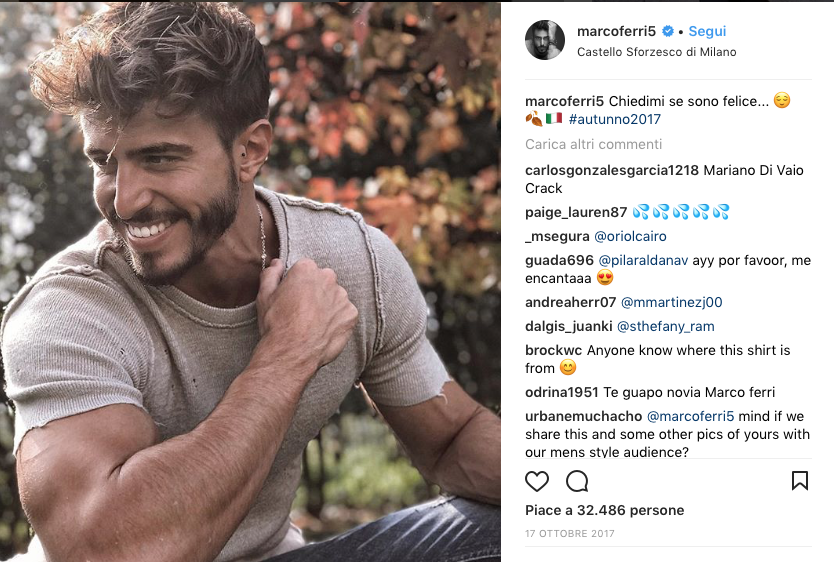Open the @pilaraldanav mention
The height and width of the screenshot is (562, 834).
click(640, 260)
